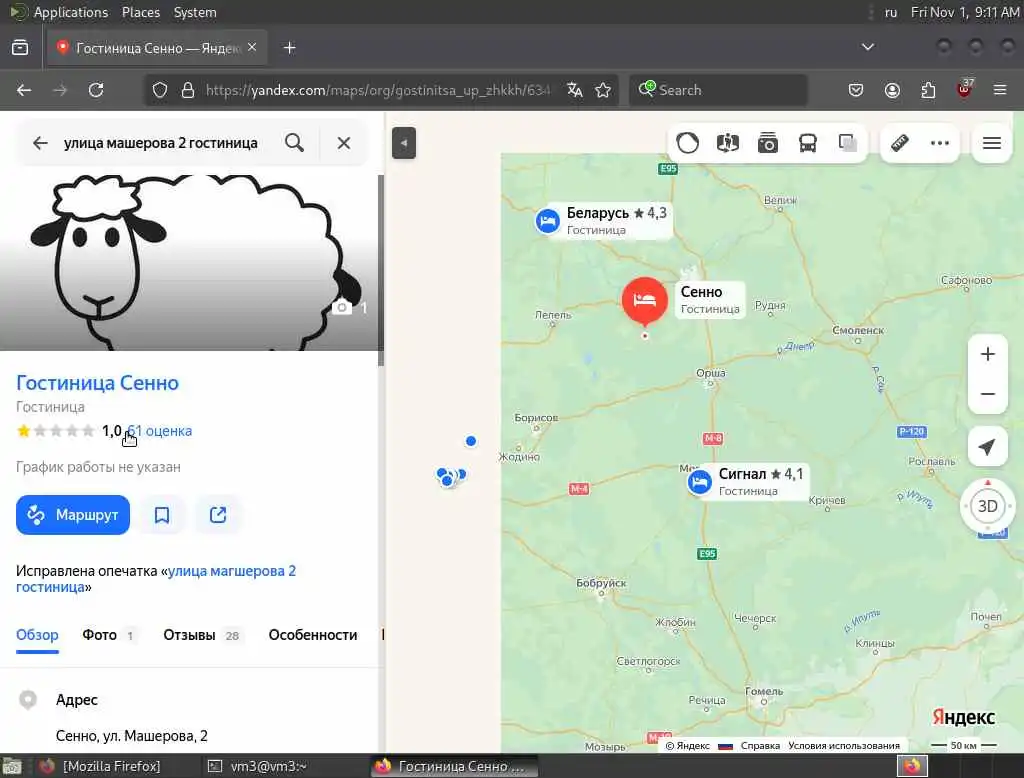
Task: Toggle 3D map tilt compass
Action: (987, 506)
